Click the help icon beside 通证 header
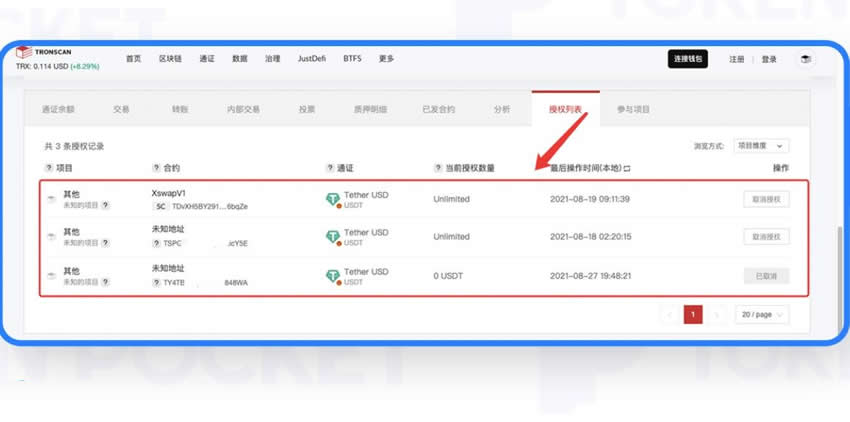This screenshot has width=850, height=422. click(x=329, y=168)
